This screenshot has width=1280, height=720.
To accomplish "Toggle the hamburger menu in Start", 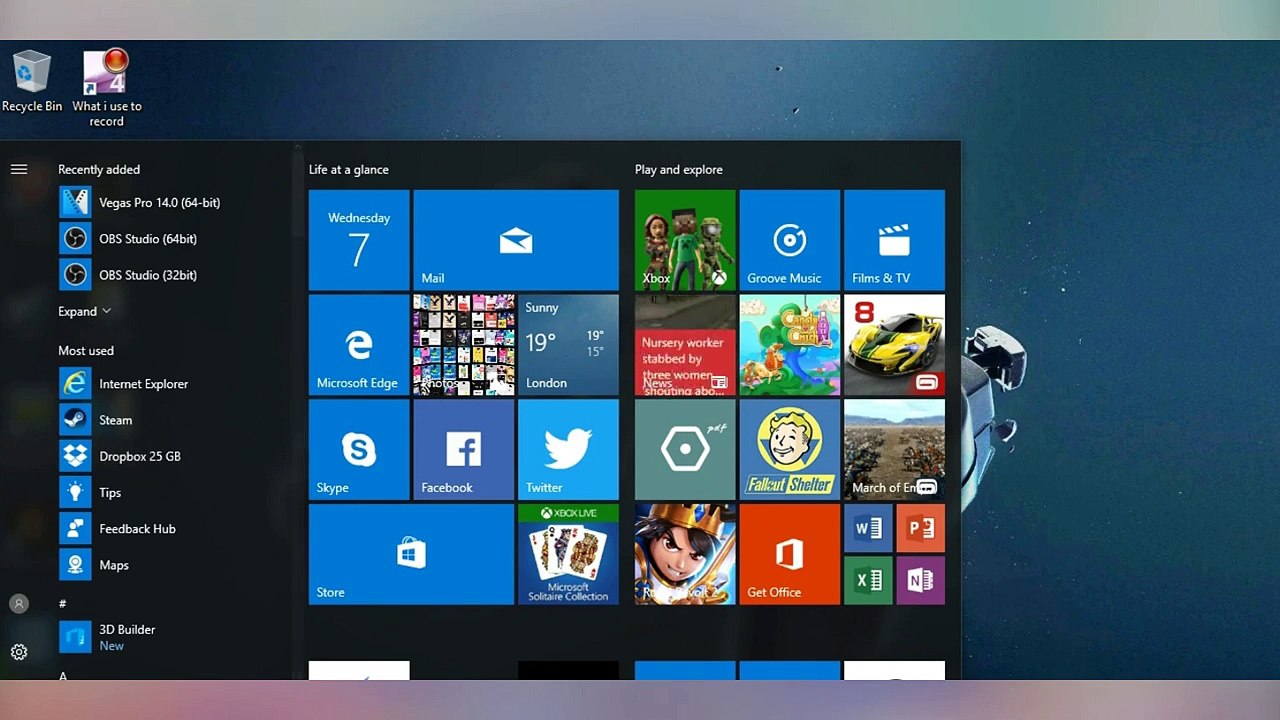I will pos(19,169).
